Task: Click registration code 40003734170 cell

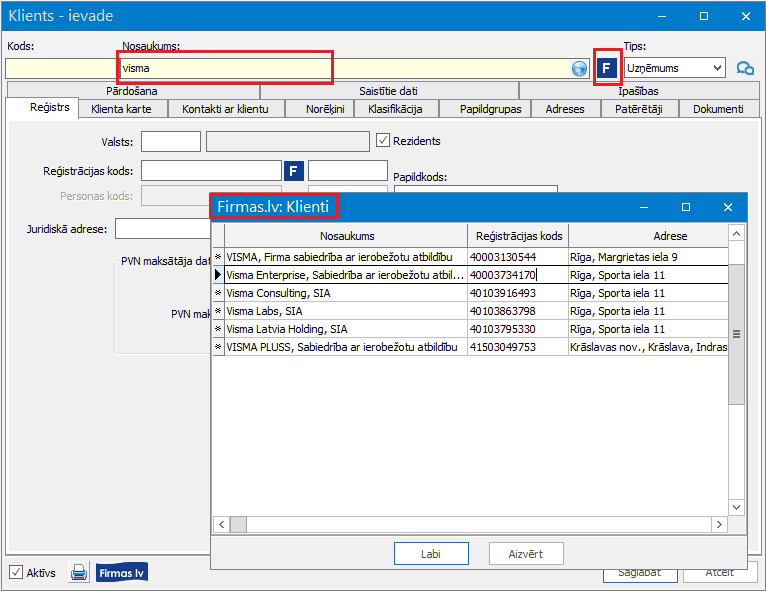Action: click(x=518, y=275)
